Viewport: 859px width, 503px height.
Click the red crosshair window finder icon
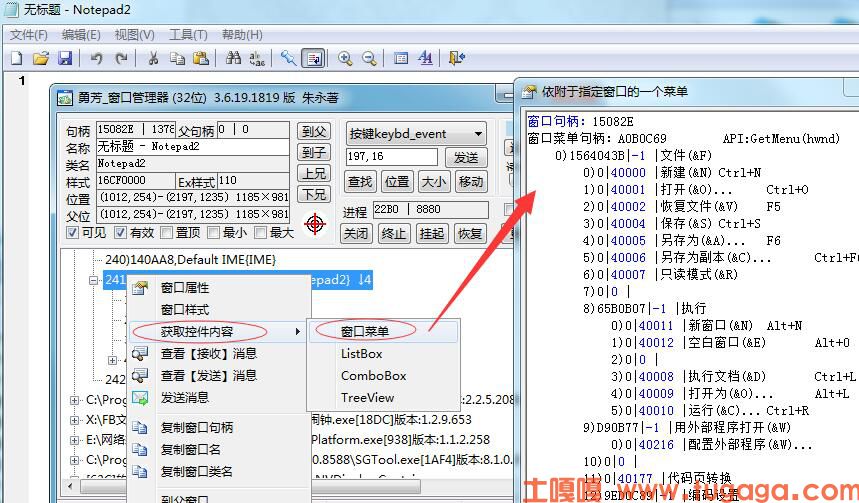click(315, 224)
